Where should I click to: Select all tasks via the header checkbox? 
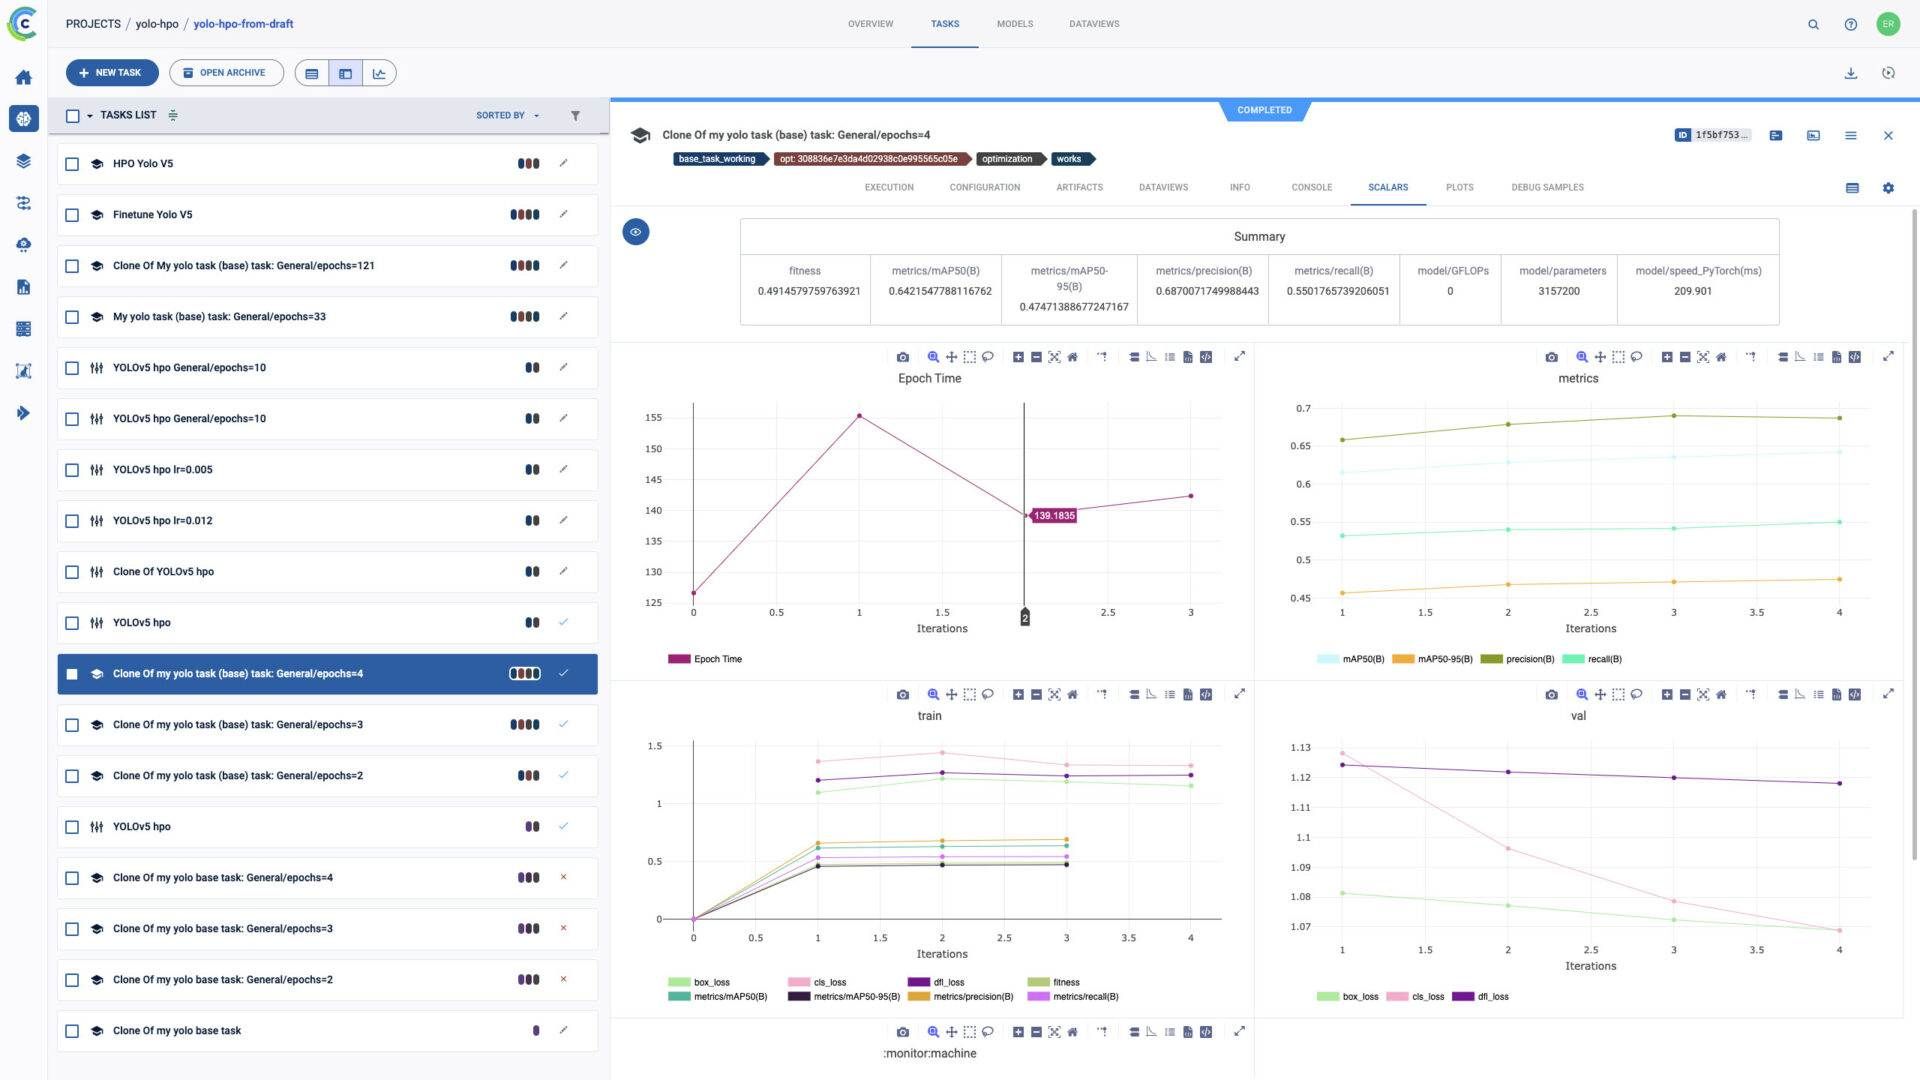pos(72,115)
